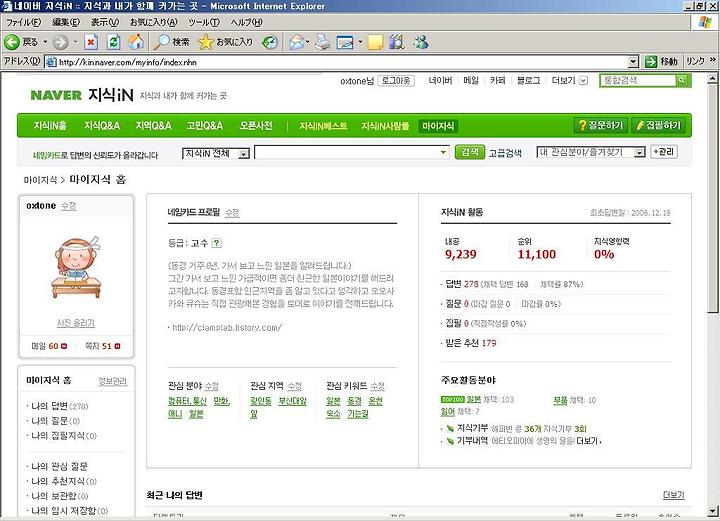Switch to the 오픈사전 tab
Viewport: 720px width, 521px height.
tap(256, 126)
